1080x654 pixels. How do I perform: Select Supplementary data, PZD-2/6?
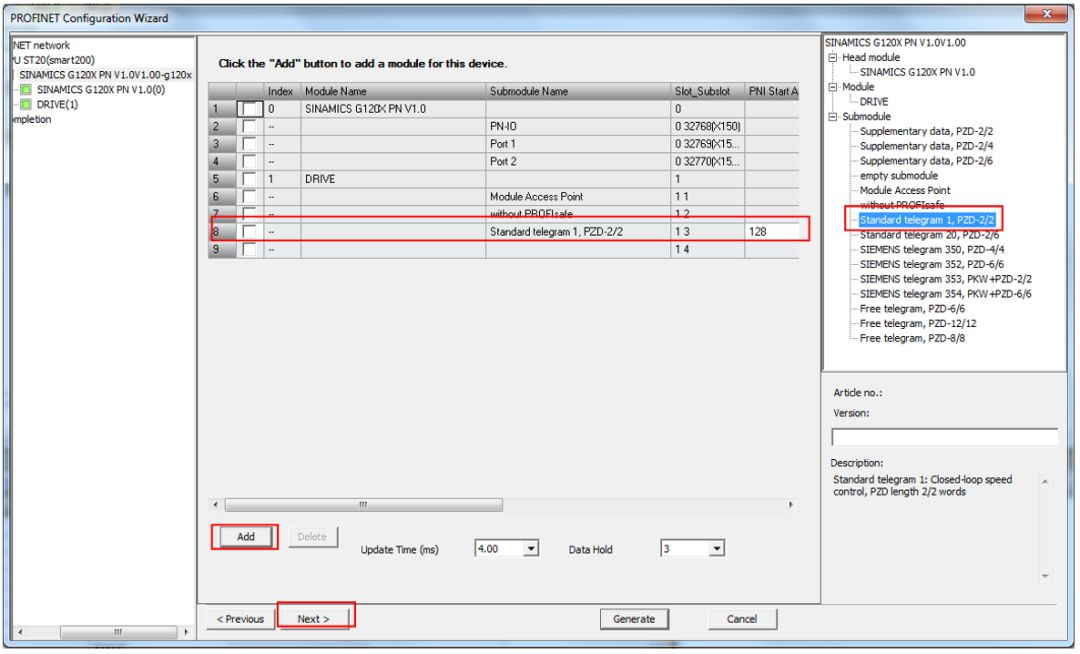click(x=926, y=161)
